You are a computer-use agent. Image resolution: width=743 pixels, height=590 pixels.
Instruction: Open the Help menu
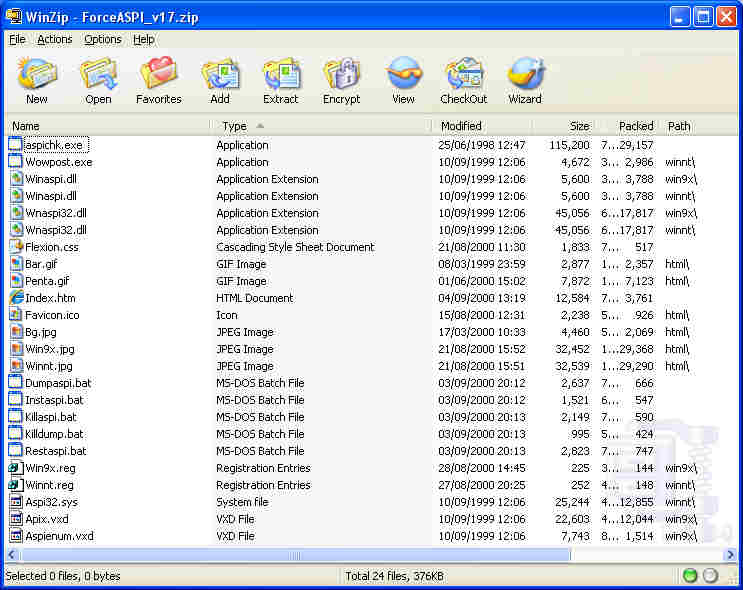[143, 39]
